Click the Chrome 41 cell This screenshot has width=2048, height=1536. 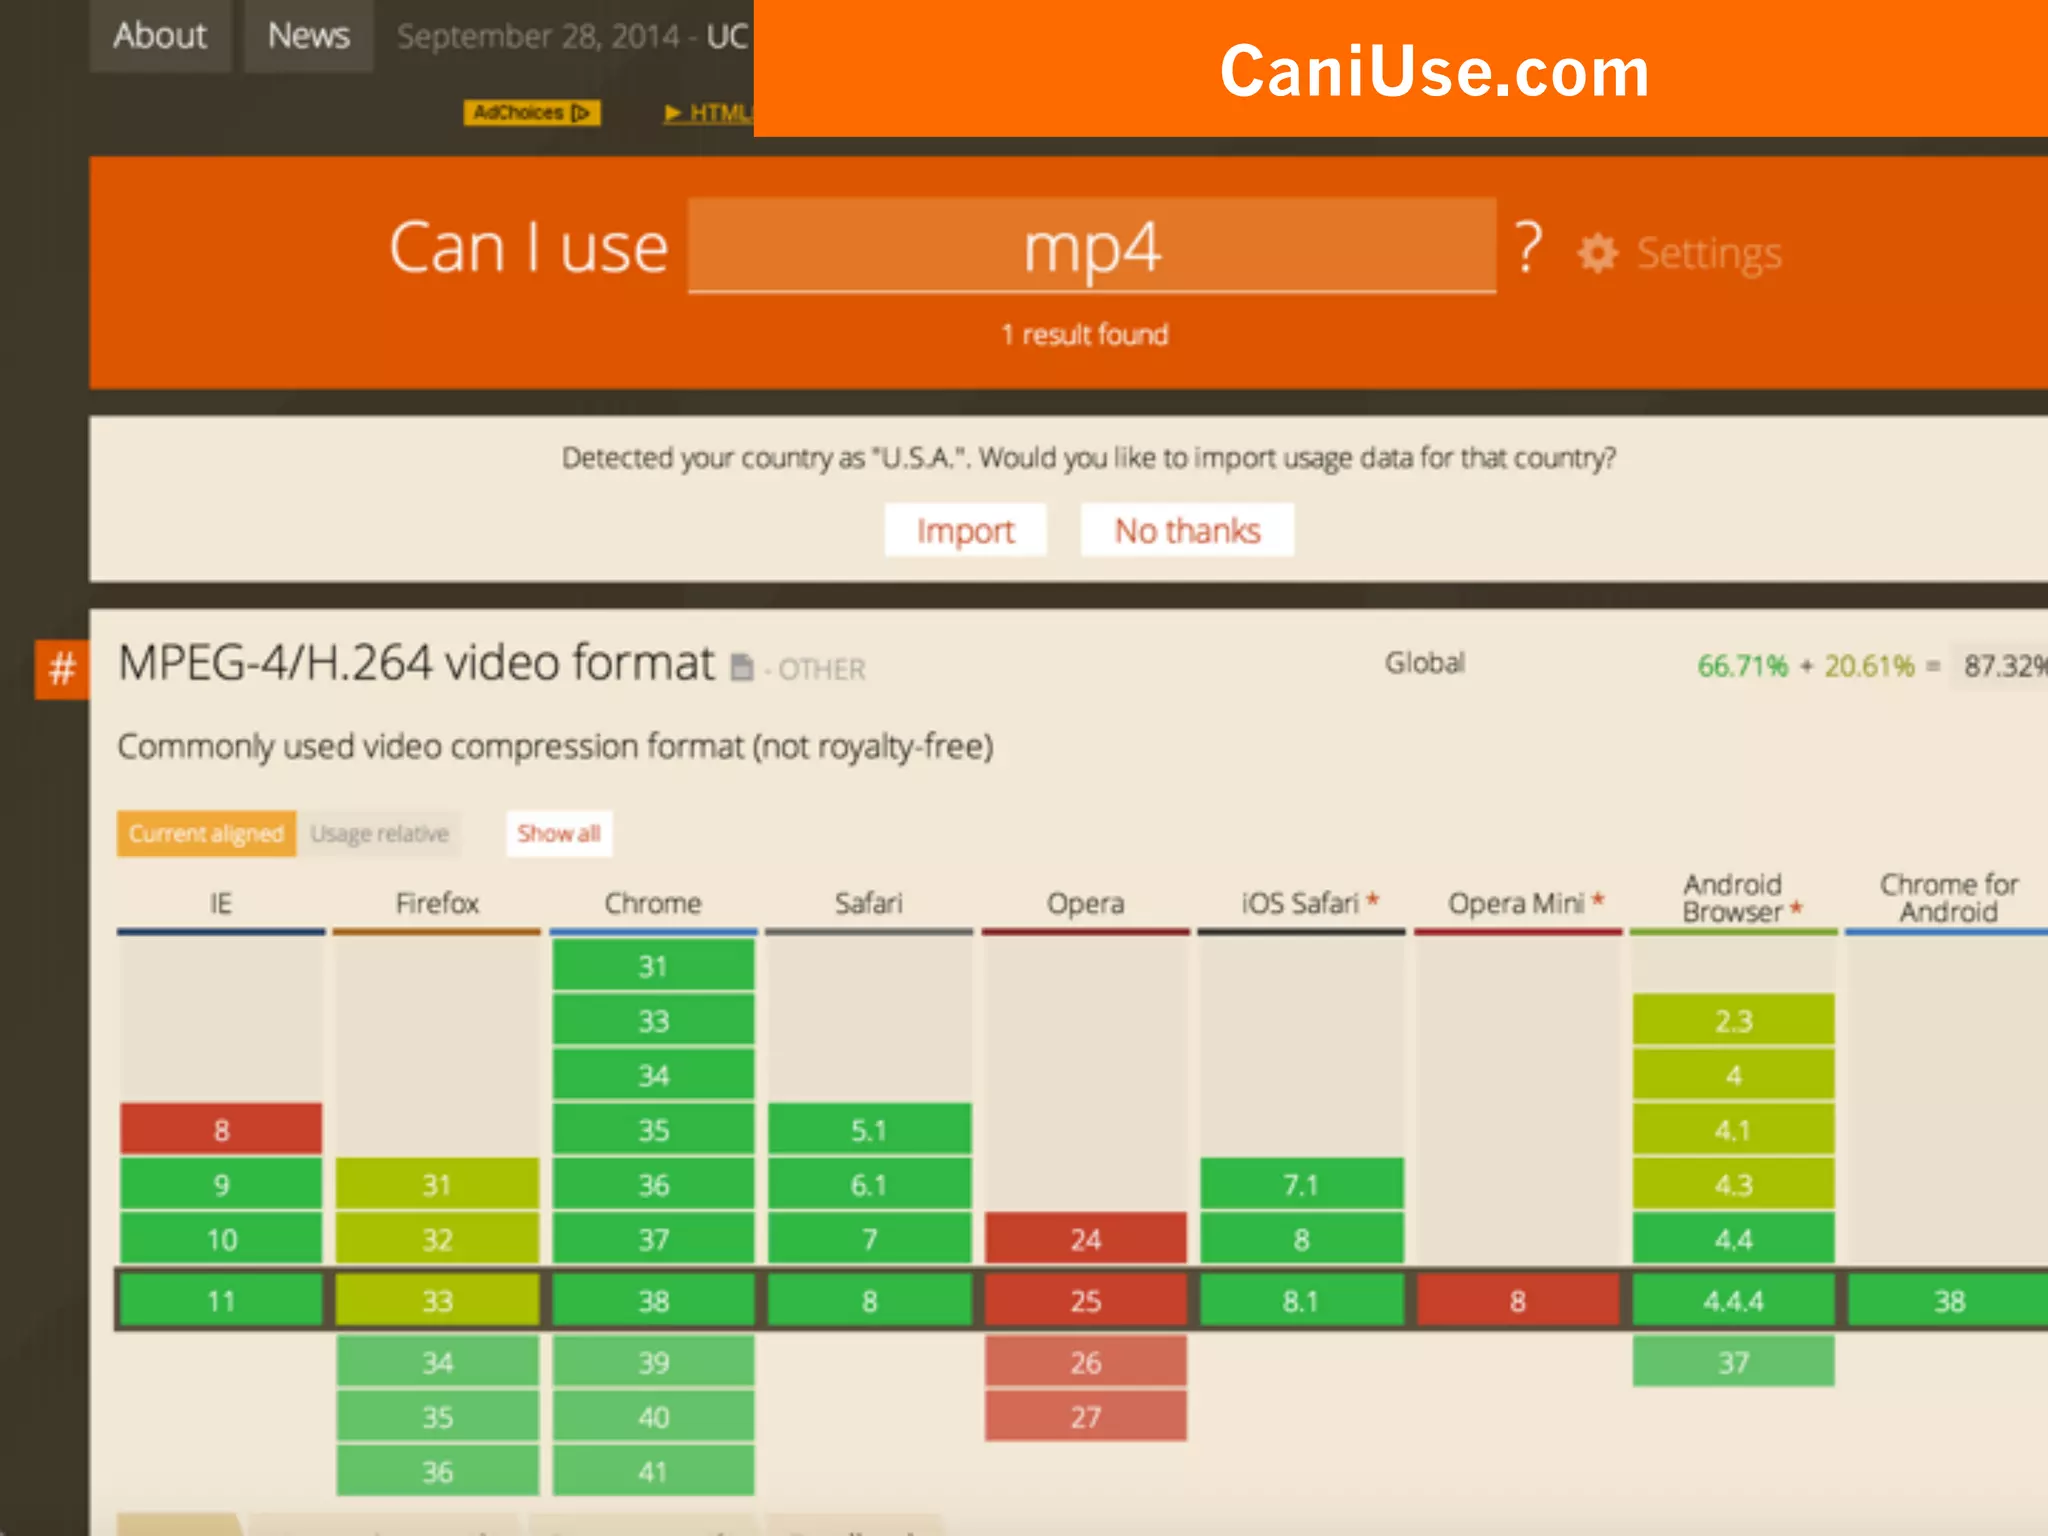tap(653, 1471)
